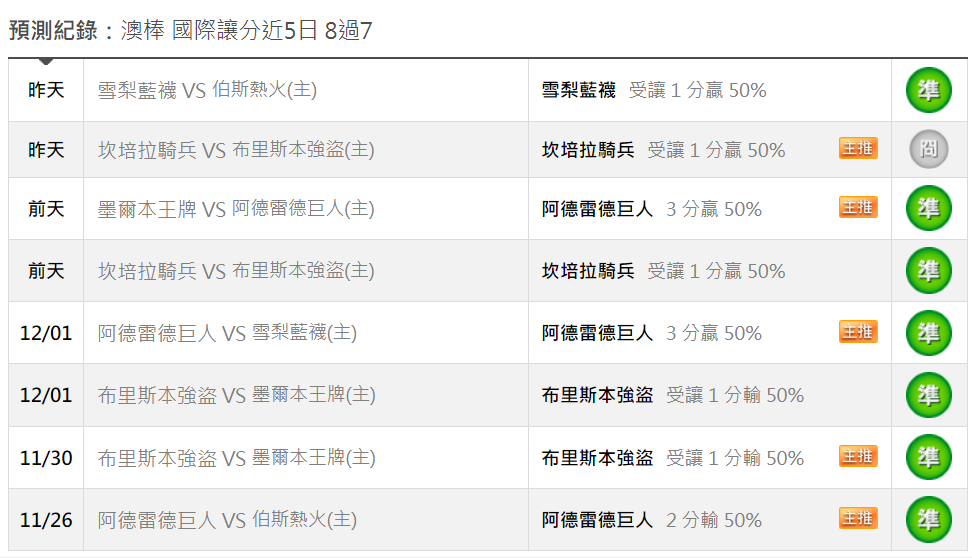Open 12/01 阿德雷德巨人 VS 雪梨藍襪 matchup
The image size is (972, 558).
[x=227, y=334]
